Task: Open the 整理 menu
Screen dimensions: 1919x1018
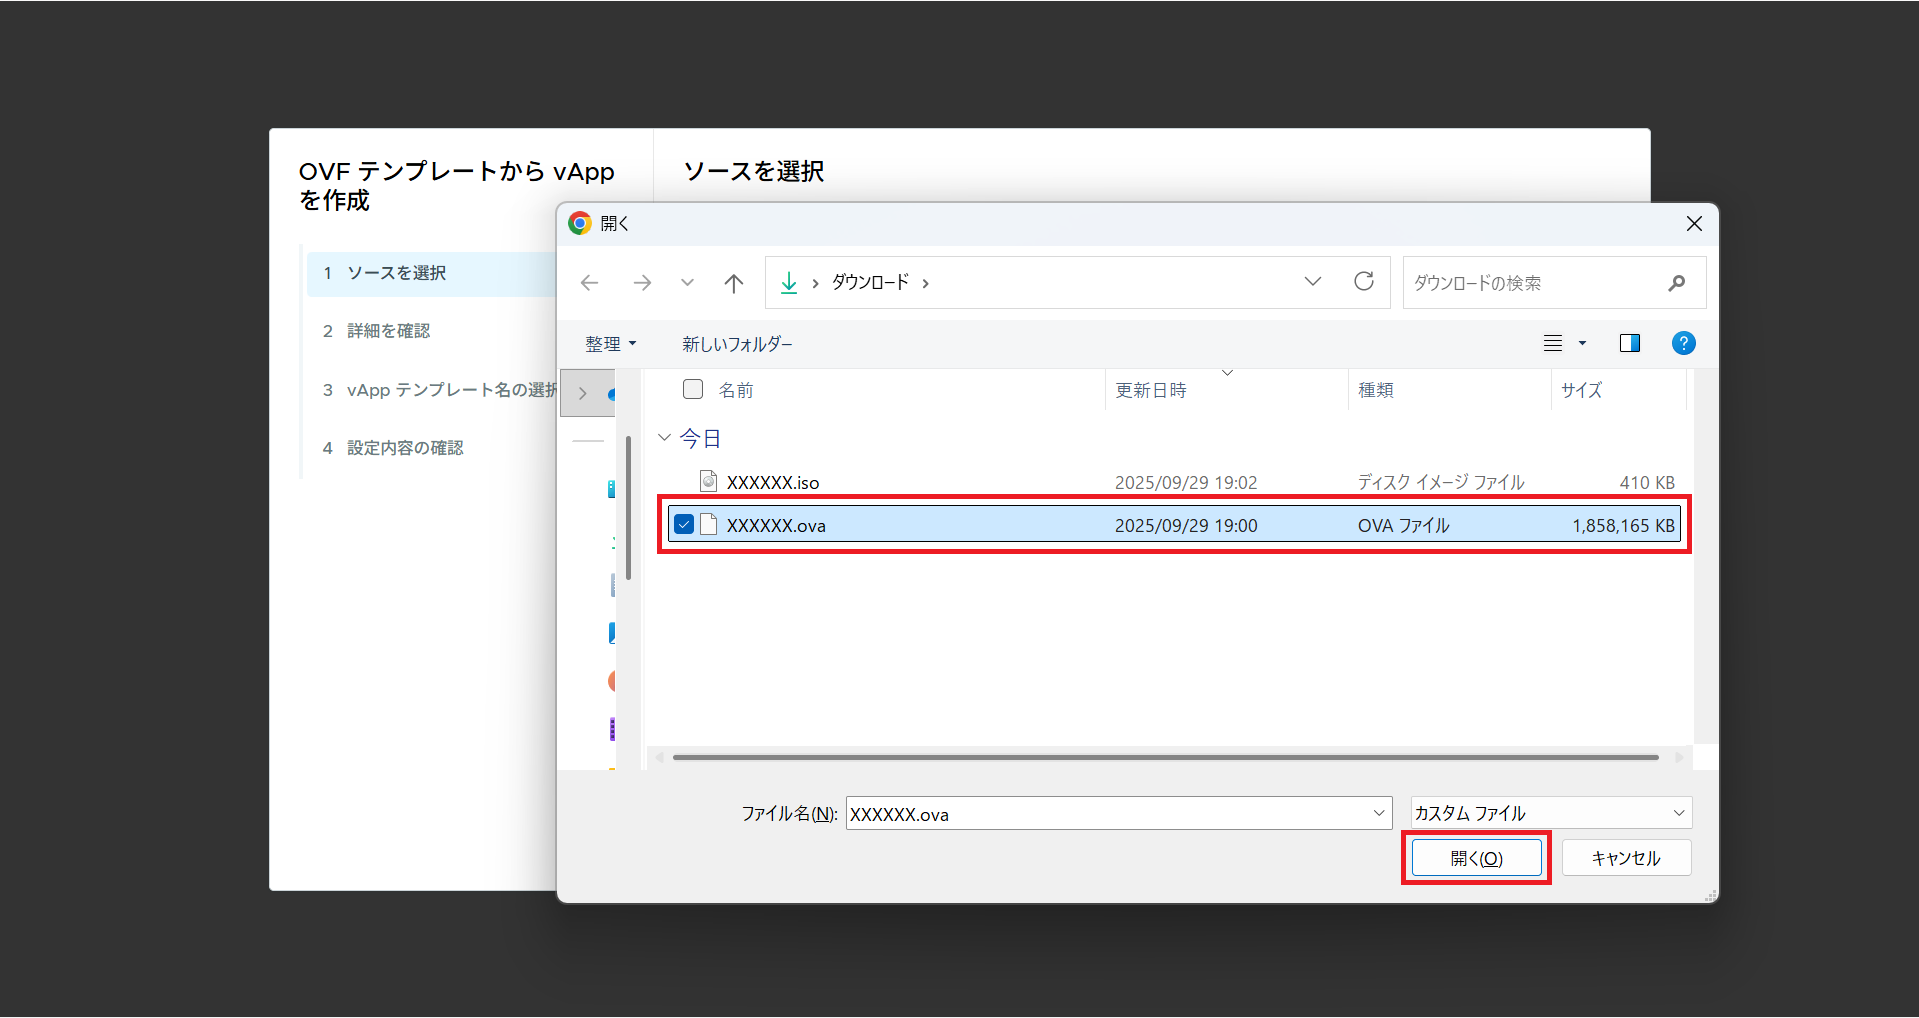Action: click(x=610, y=344)
